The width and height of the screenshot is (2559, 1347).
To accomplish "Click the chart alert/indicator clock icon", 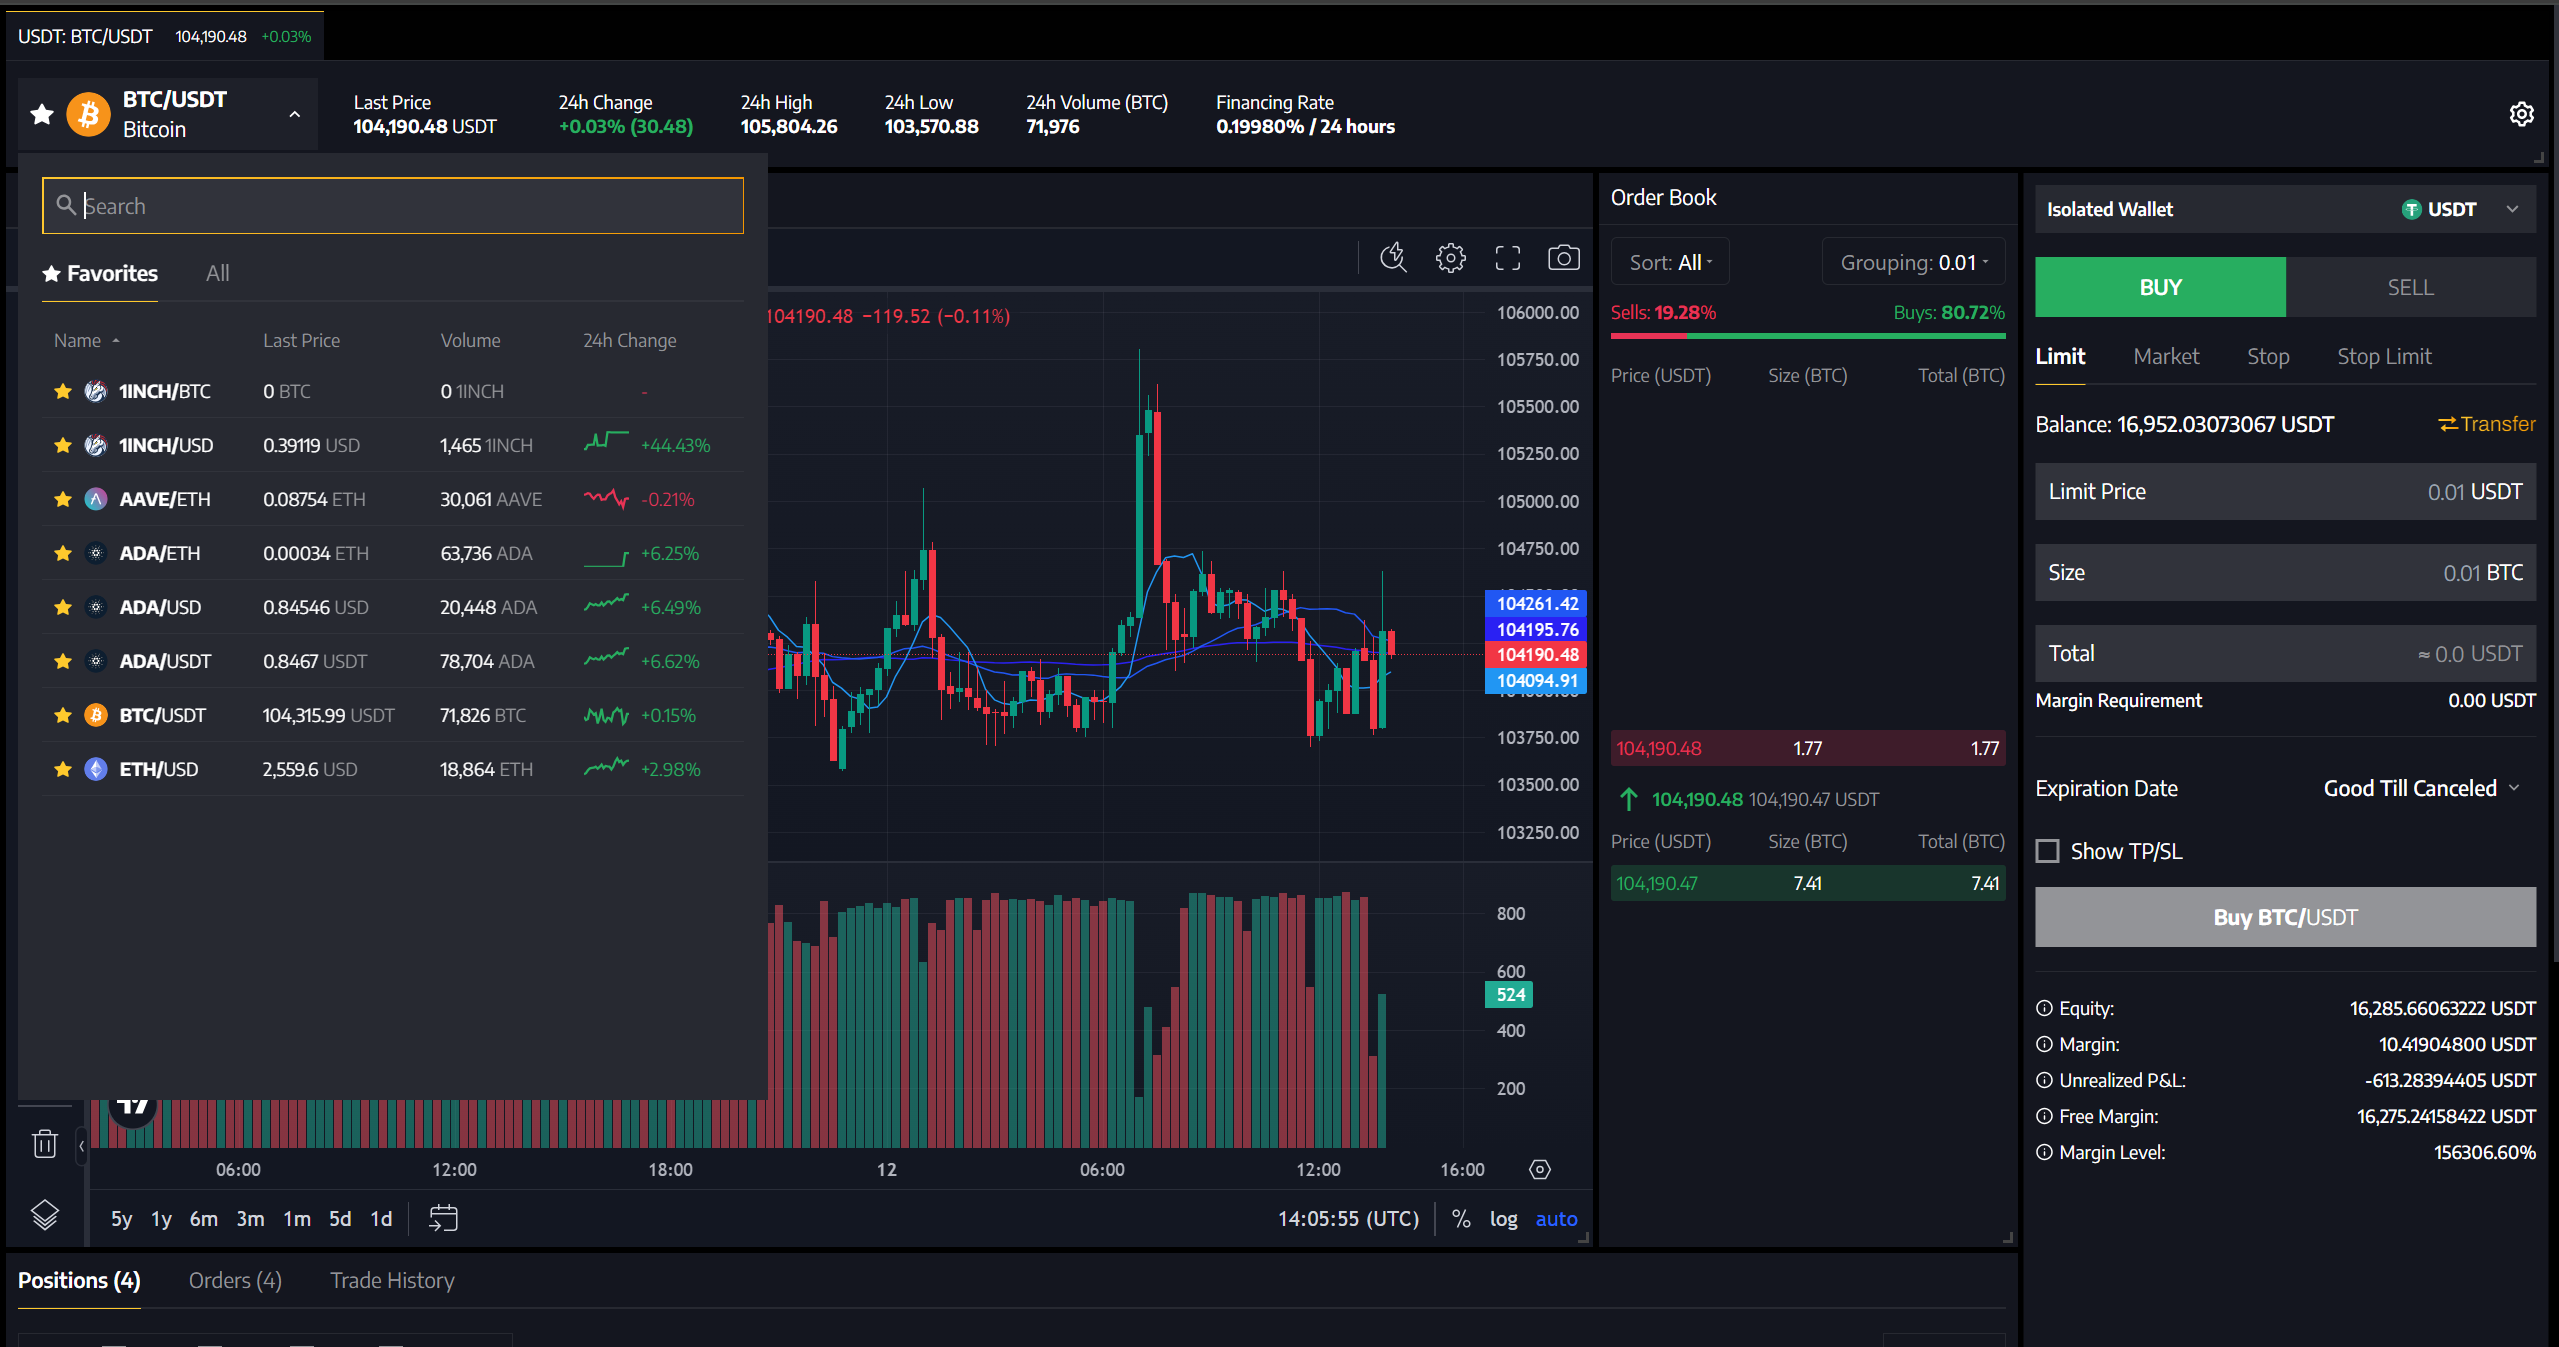I will [1393, 258].
